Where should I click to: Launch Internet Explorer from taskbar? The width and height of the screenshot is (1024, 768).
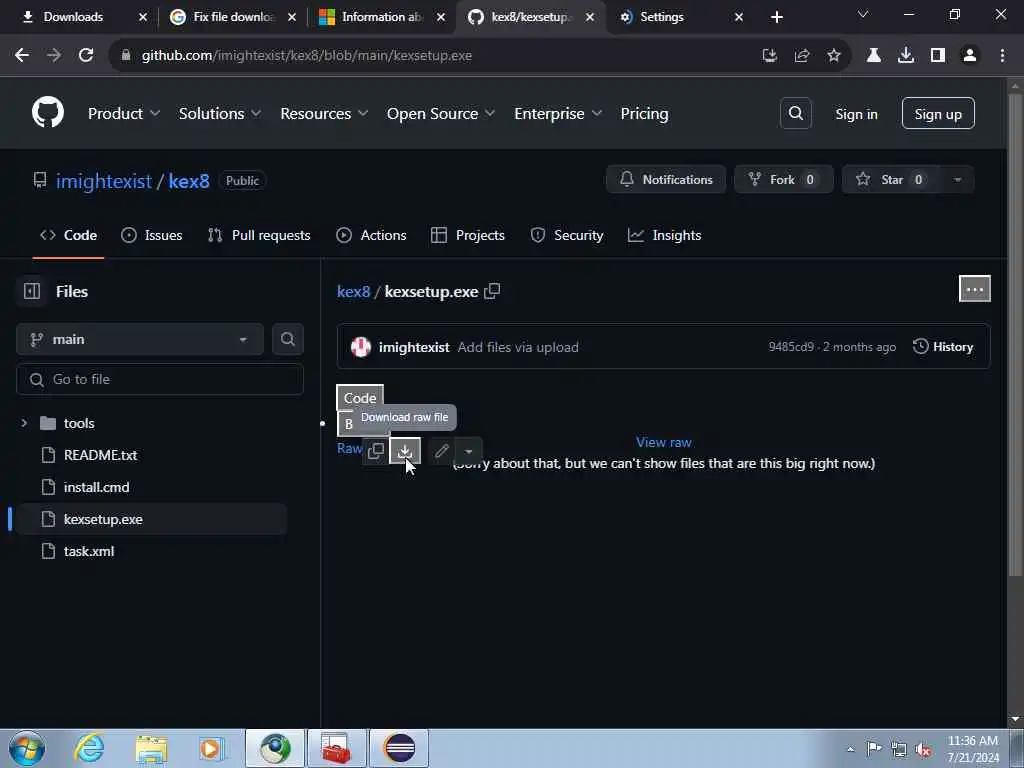coord(89,748)
